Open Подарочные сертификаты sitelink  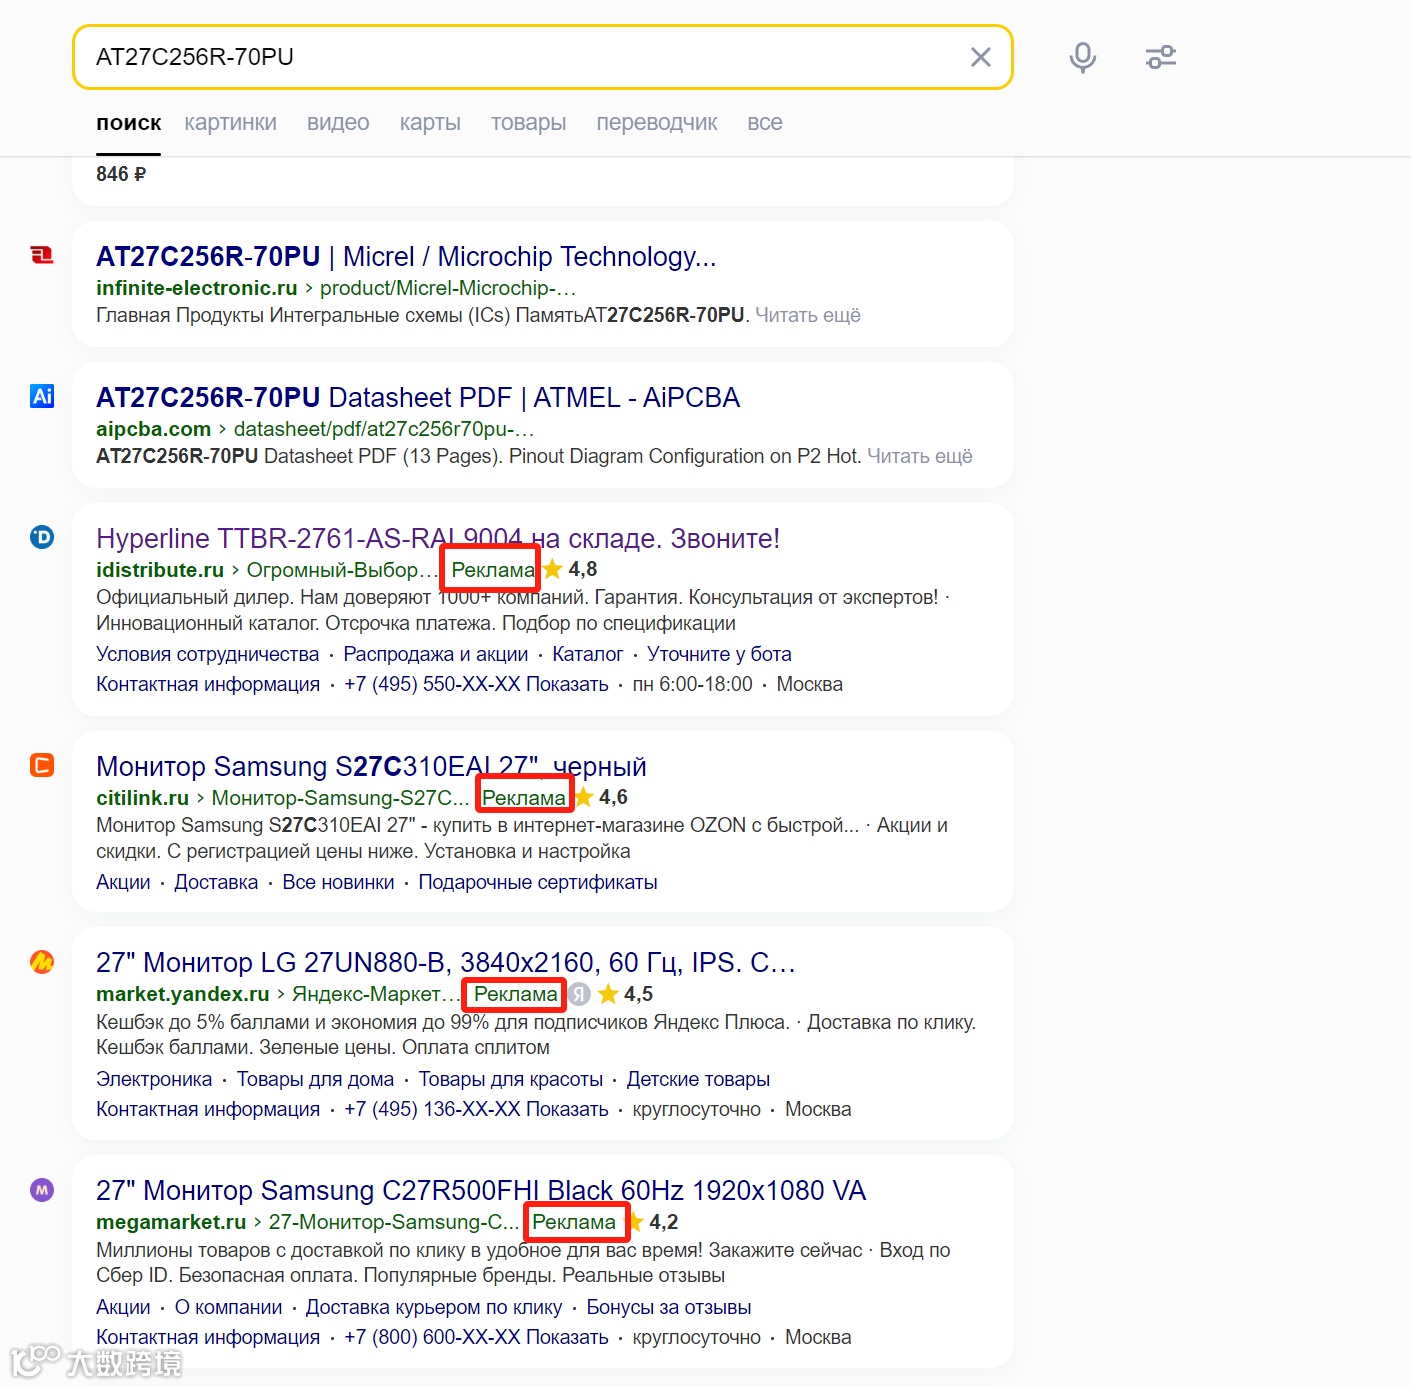click(x=538, y=882)
